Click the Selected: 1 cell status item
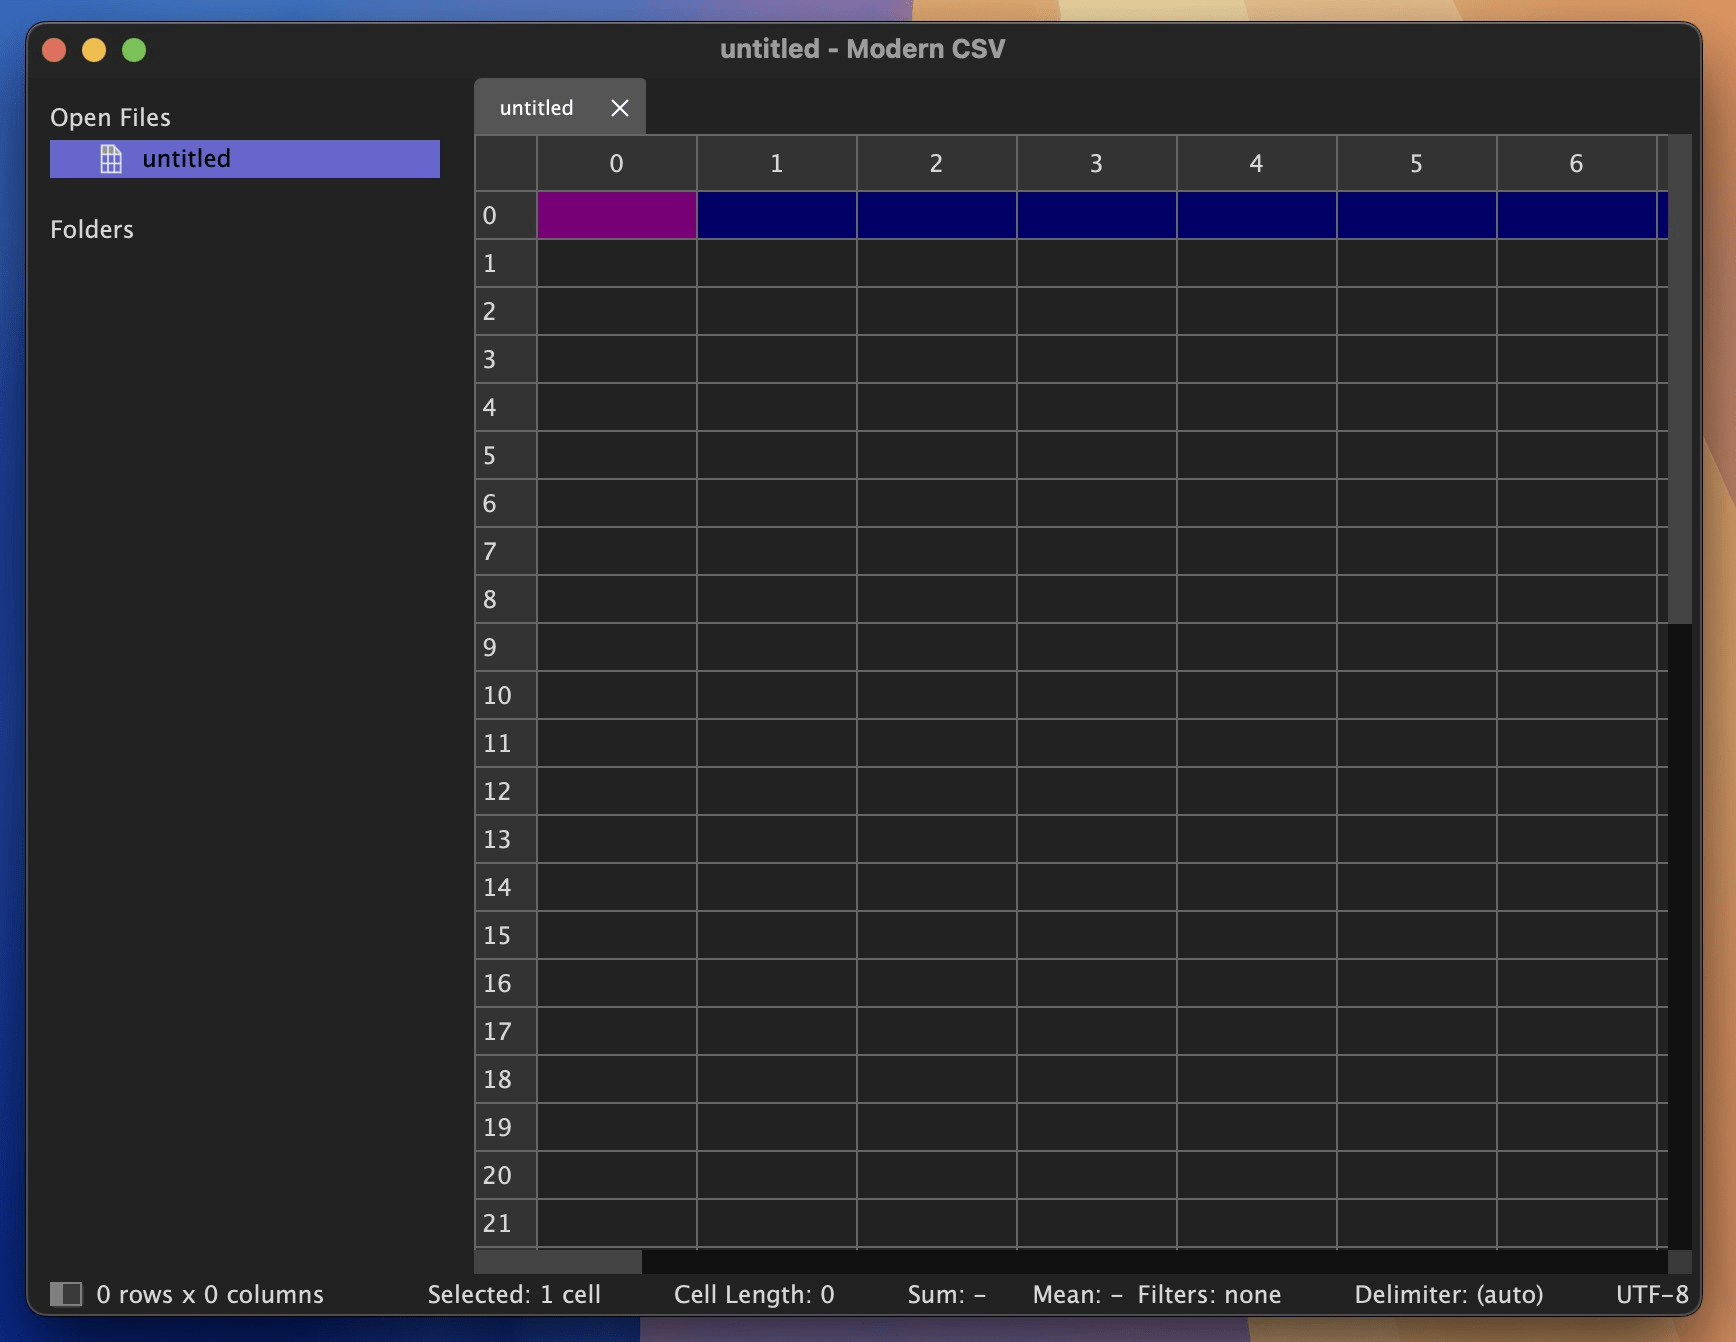1736x1342 pixels. (514, 1294)
